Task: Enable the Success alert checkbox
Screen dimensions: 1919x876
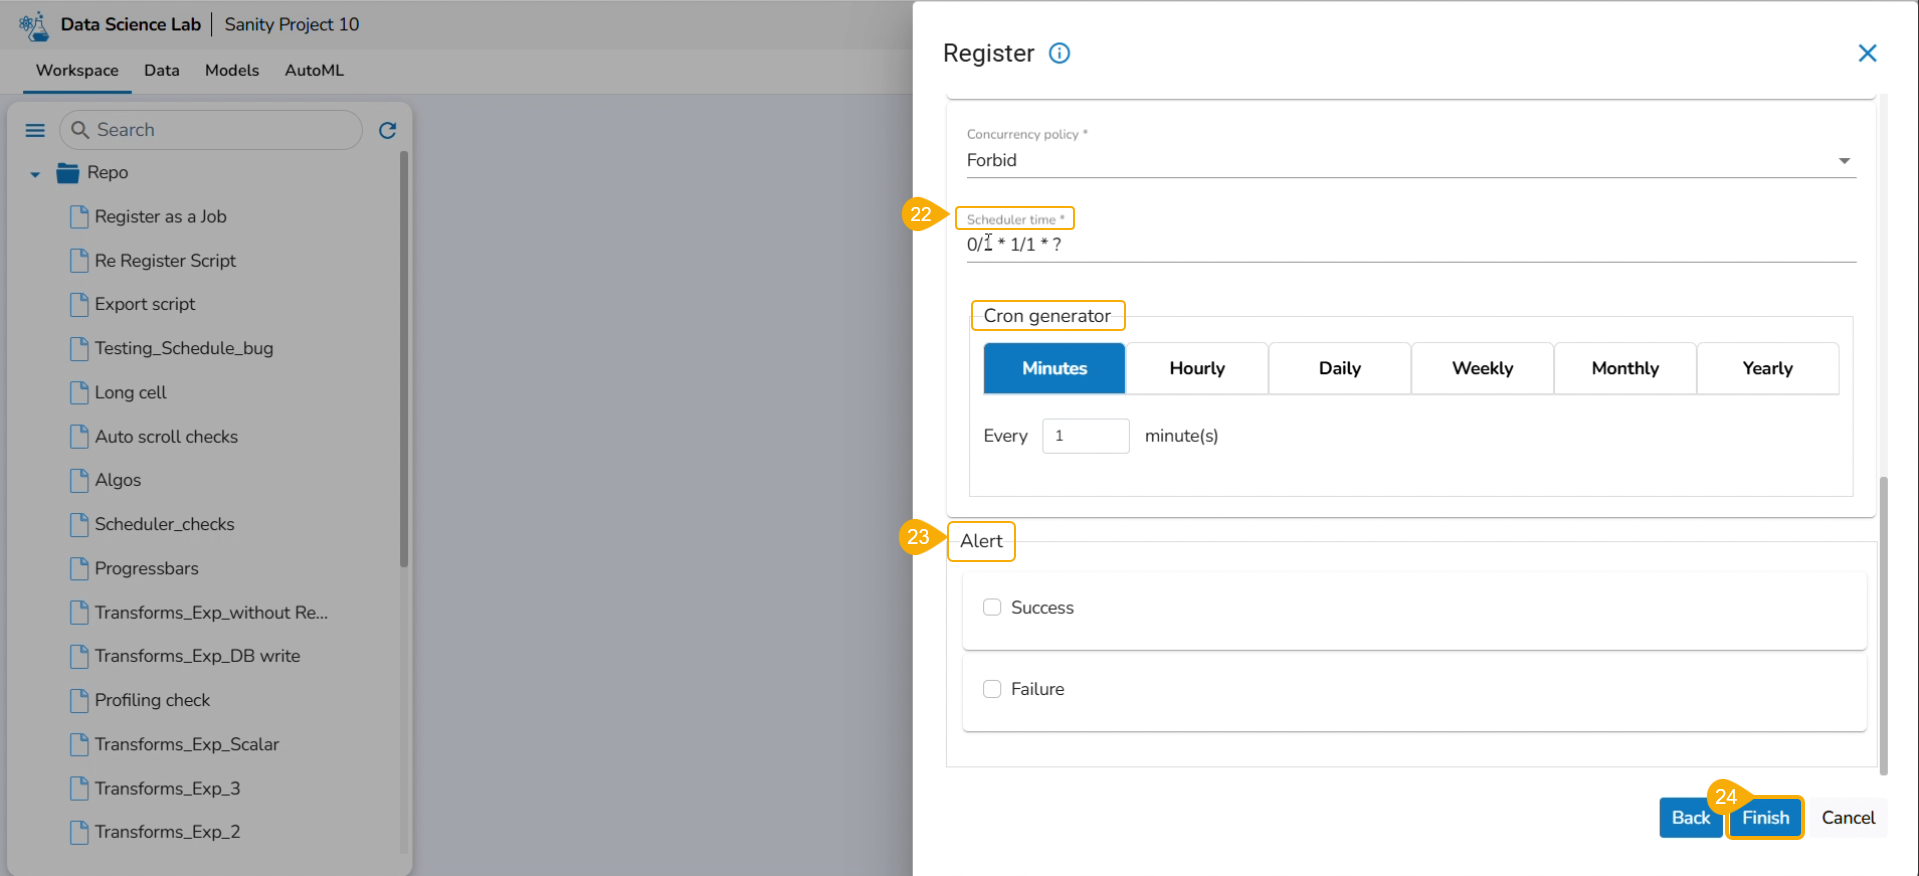Action: tap(992, 607)
